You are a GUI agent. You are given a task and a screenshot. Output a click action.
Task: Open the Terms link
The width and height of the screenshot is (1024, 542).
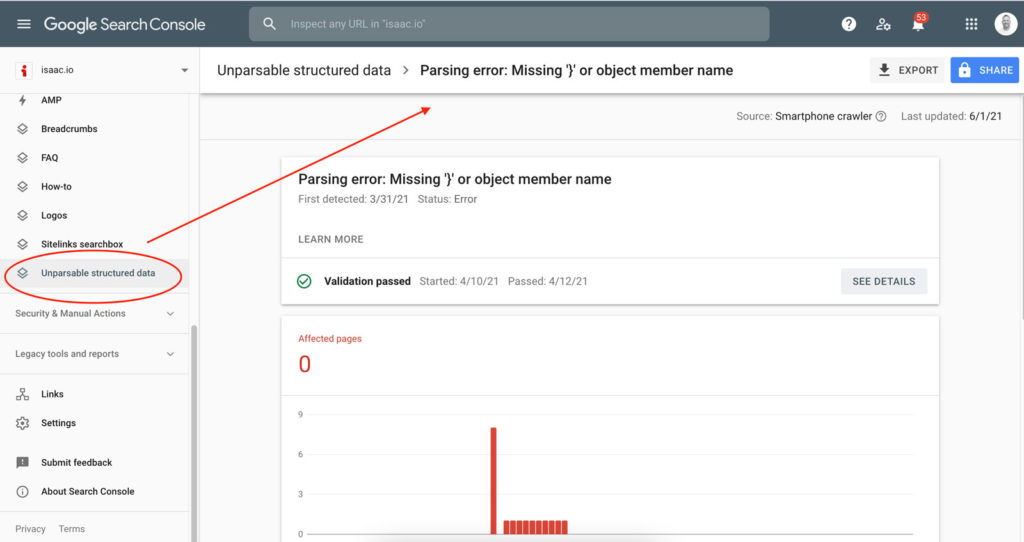pos(72,529)
